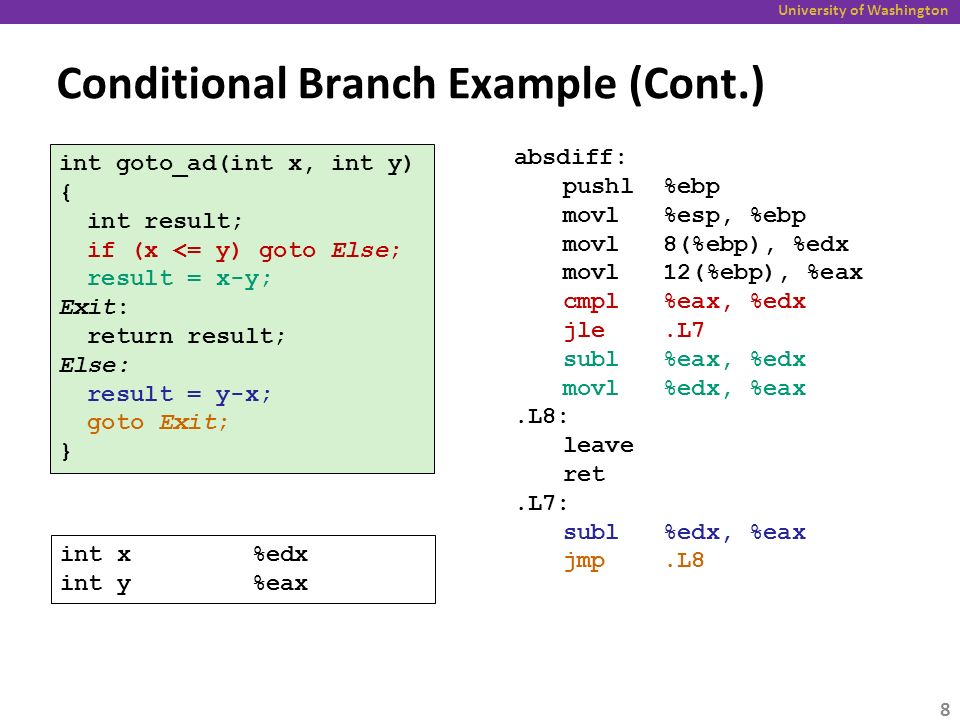The width and height of the screenshot is (960, 720).
Task: Click the red 'if (x <= y) goto Else;' line
Action: tap(244, 250)
